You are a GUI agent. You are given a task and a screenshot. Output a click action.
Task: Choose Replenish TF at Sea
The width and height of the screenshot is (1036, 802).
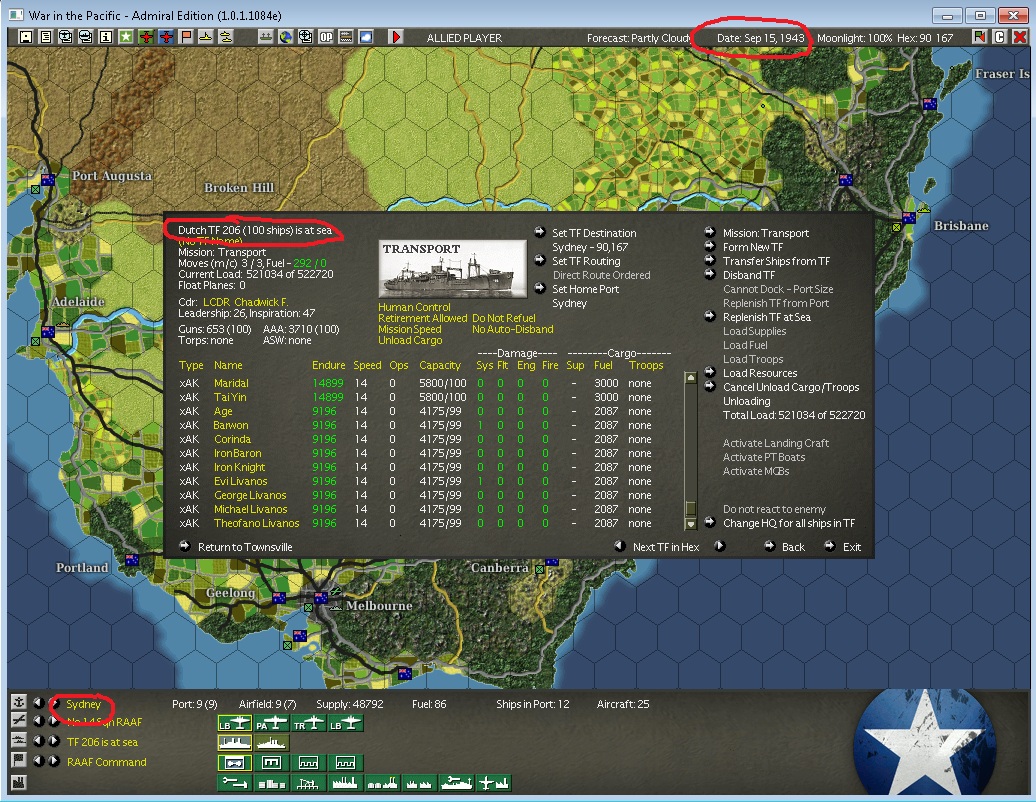point(767,317)
